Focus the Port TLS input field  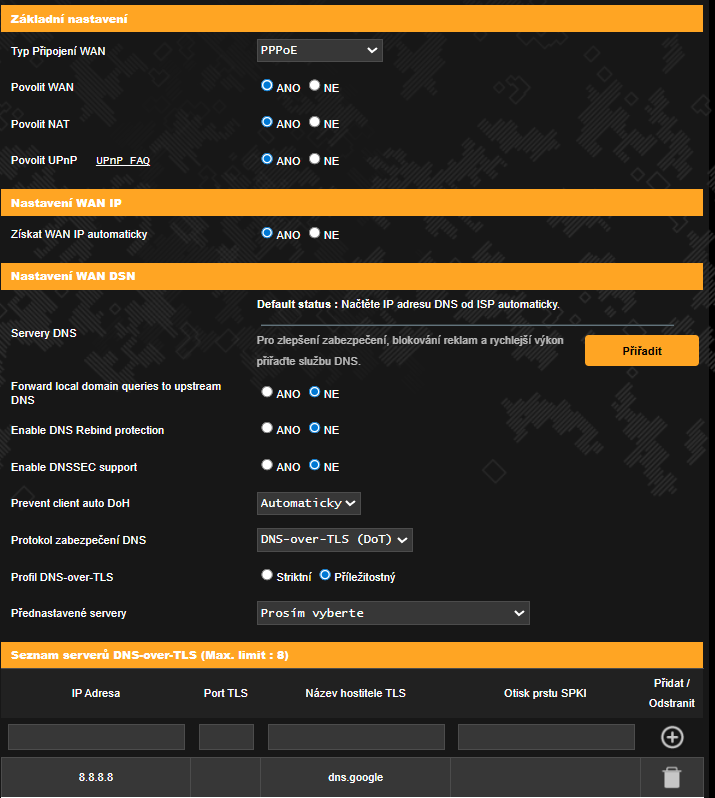point(226,737)
